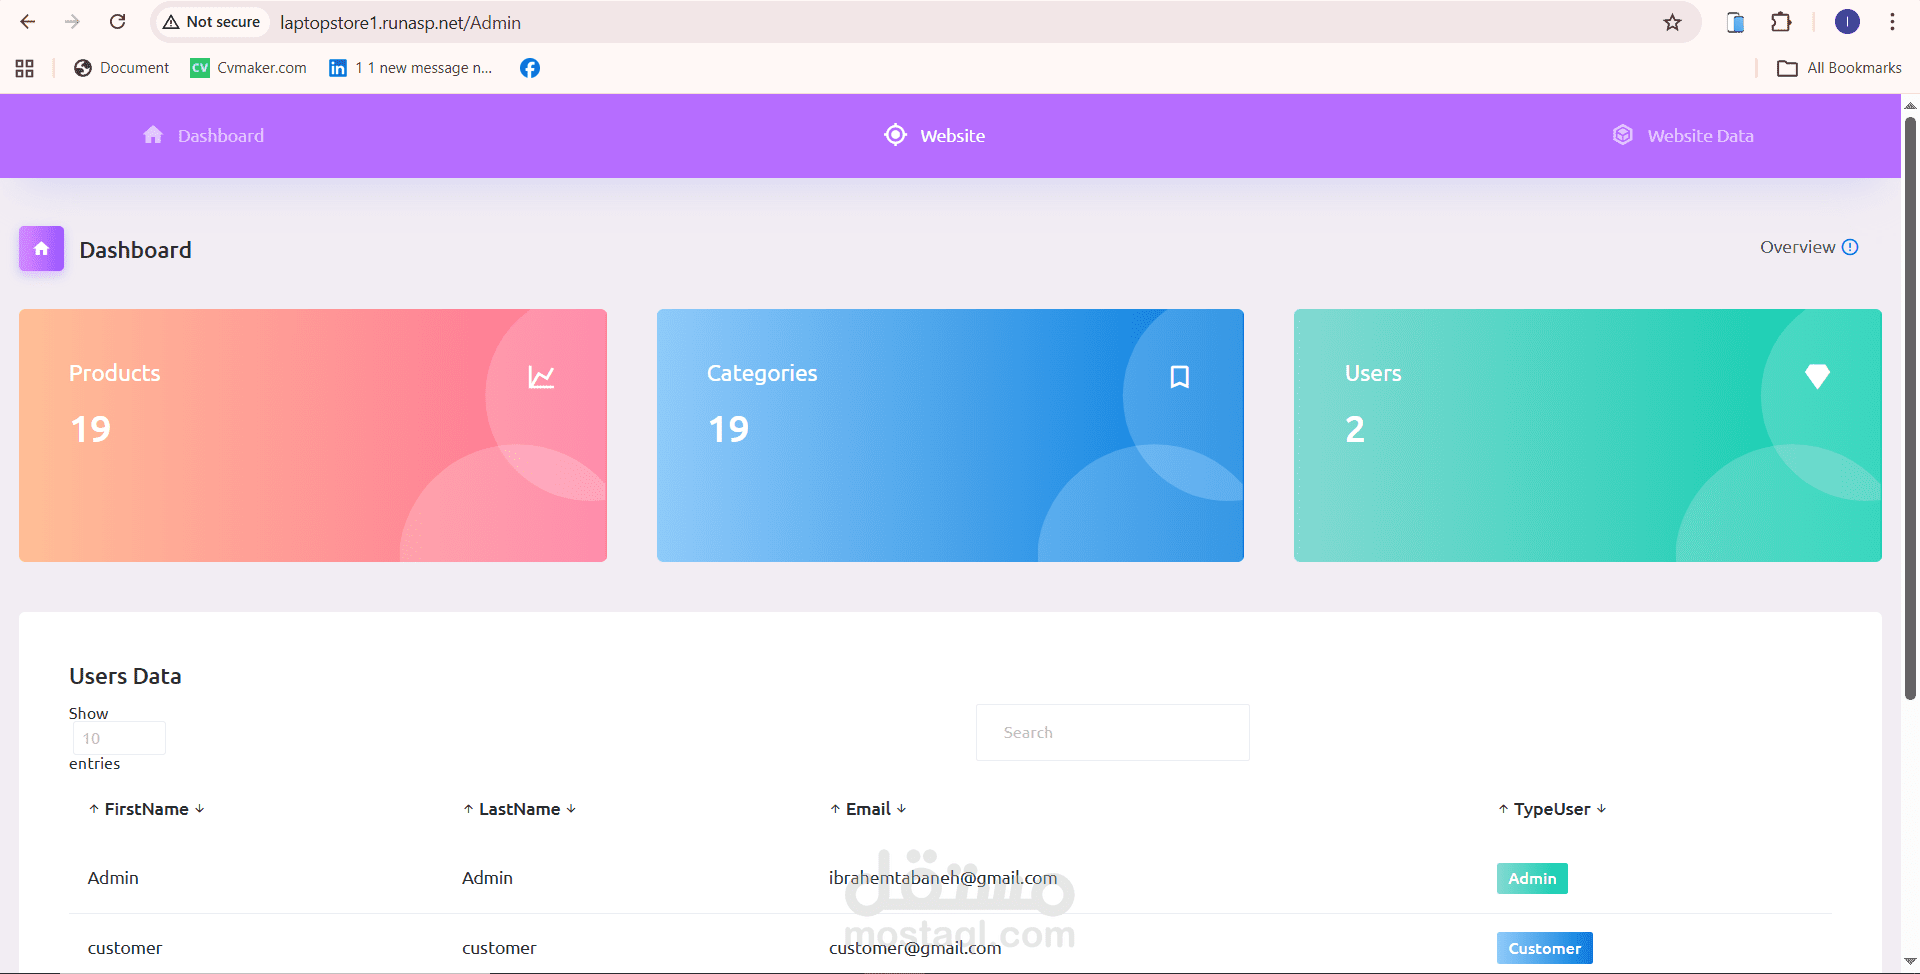Click the Users card diamond icon
The width and height of the screenshot is (1920, 974).
(x=1817, y=376)
